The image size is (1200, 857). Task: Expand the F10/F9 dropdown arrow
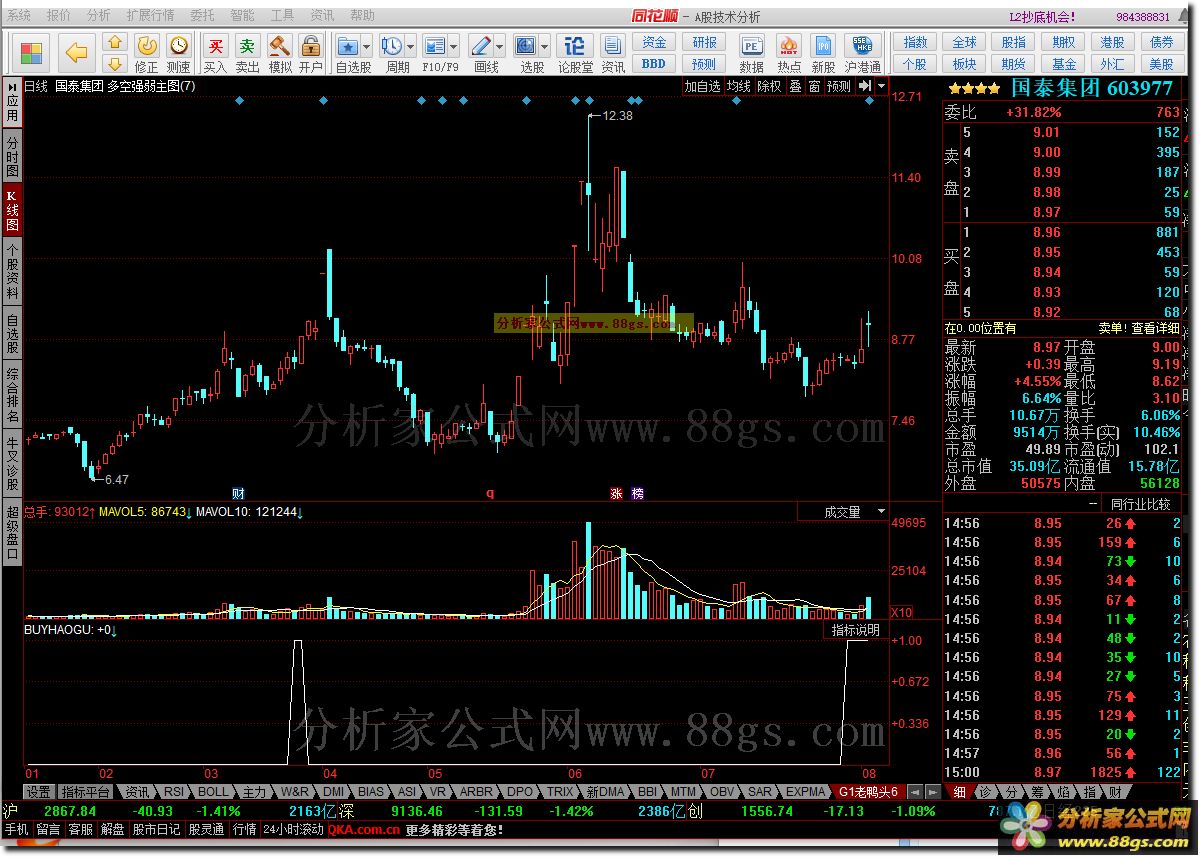pyautogui.click(x=455, y=46)
